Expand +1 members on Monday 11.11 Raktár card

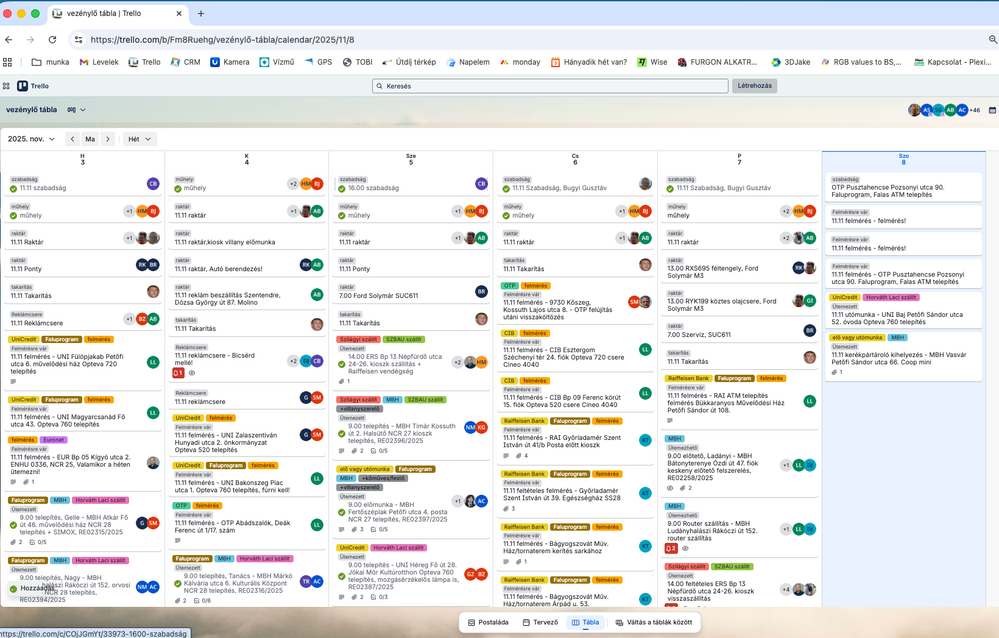point(129,238)
